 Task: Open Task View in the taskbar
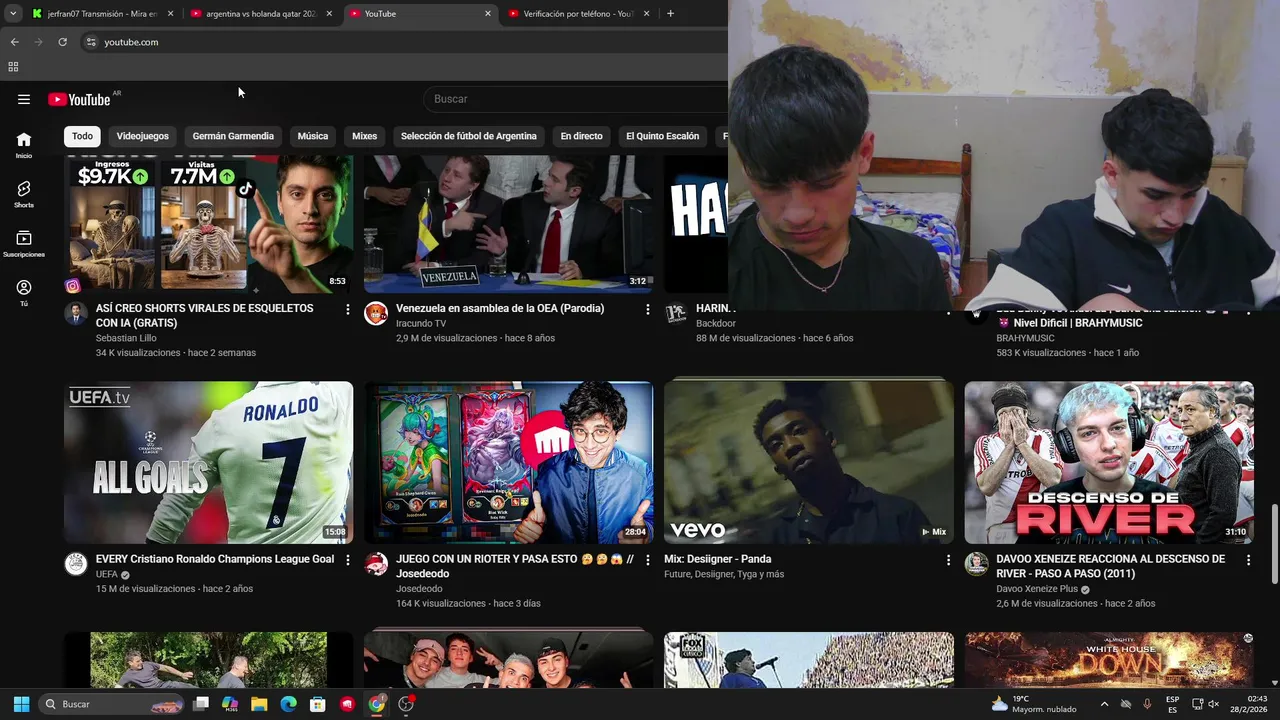coord(201,704)
